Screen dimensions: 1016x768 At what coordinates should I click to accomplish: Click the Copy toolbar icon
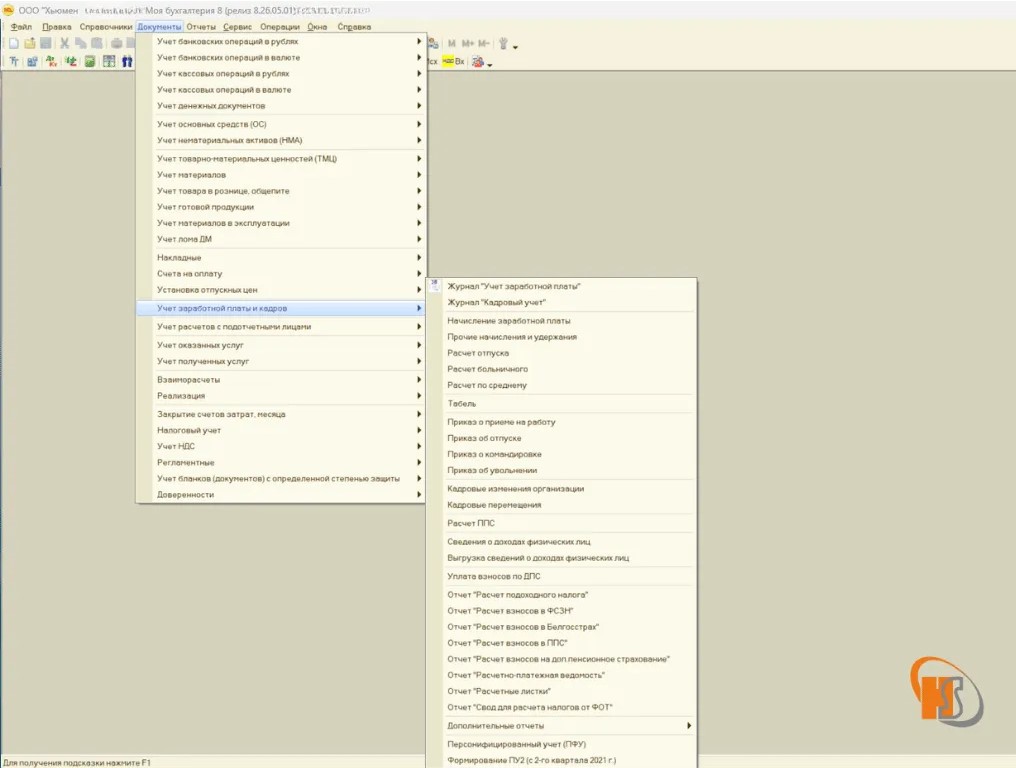tap(80, 43)
